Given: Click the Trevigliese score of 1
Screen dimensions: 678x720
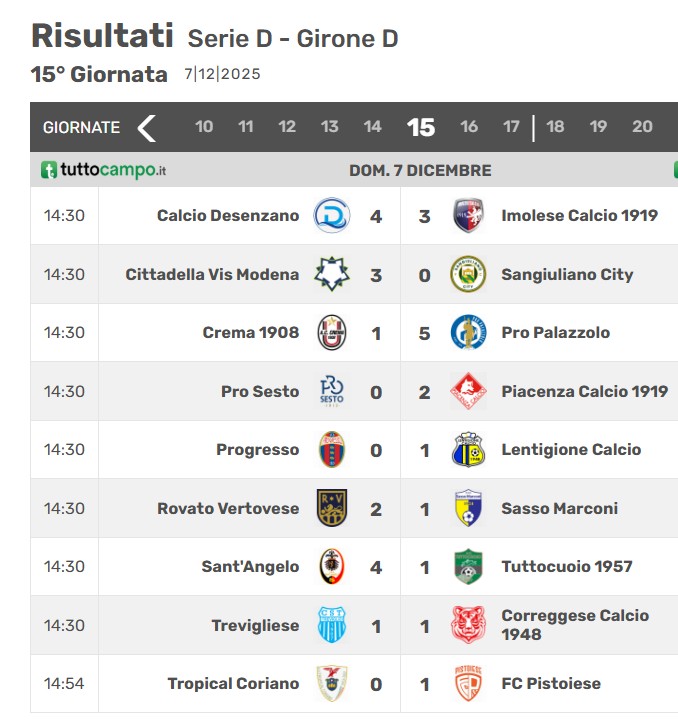Looking at the screenshot, I should [376, 626].
